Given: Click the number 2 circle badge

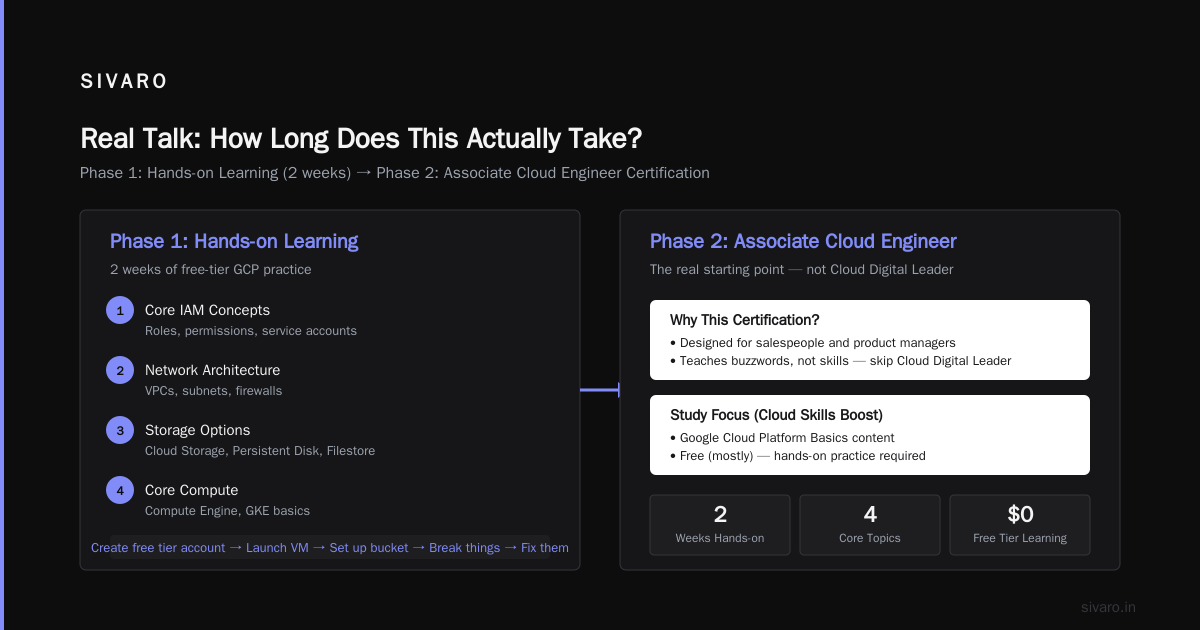Looking at the screenshot, I should tap(120, 370).
